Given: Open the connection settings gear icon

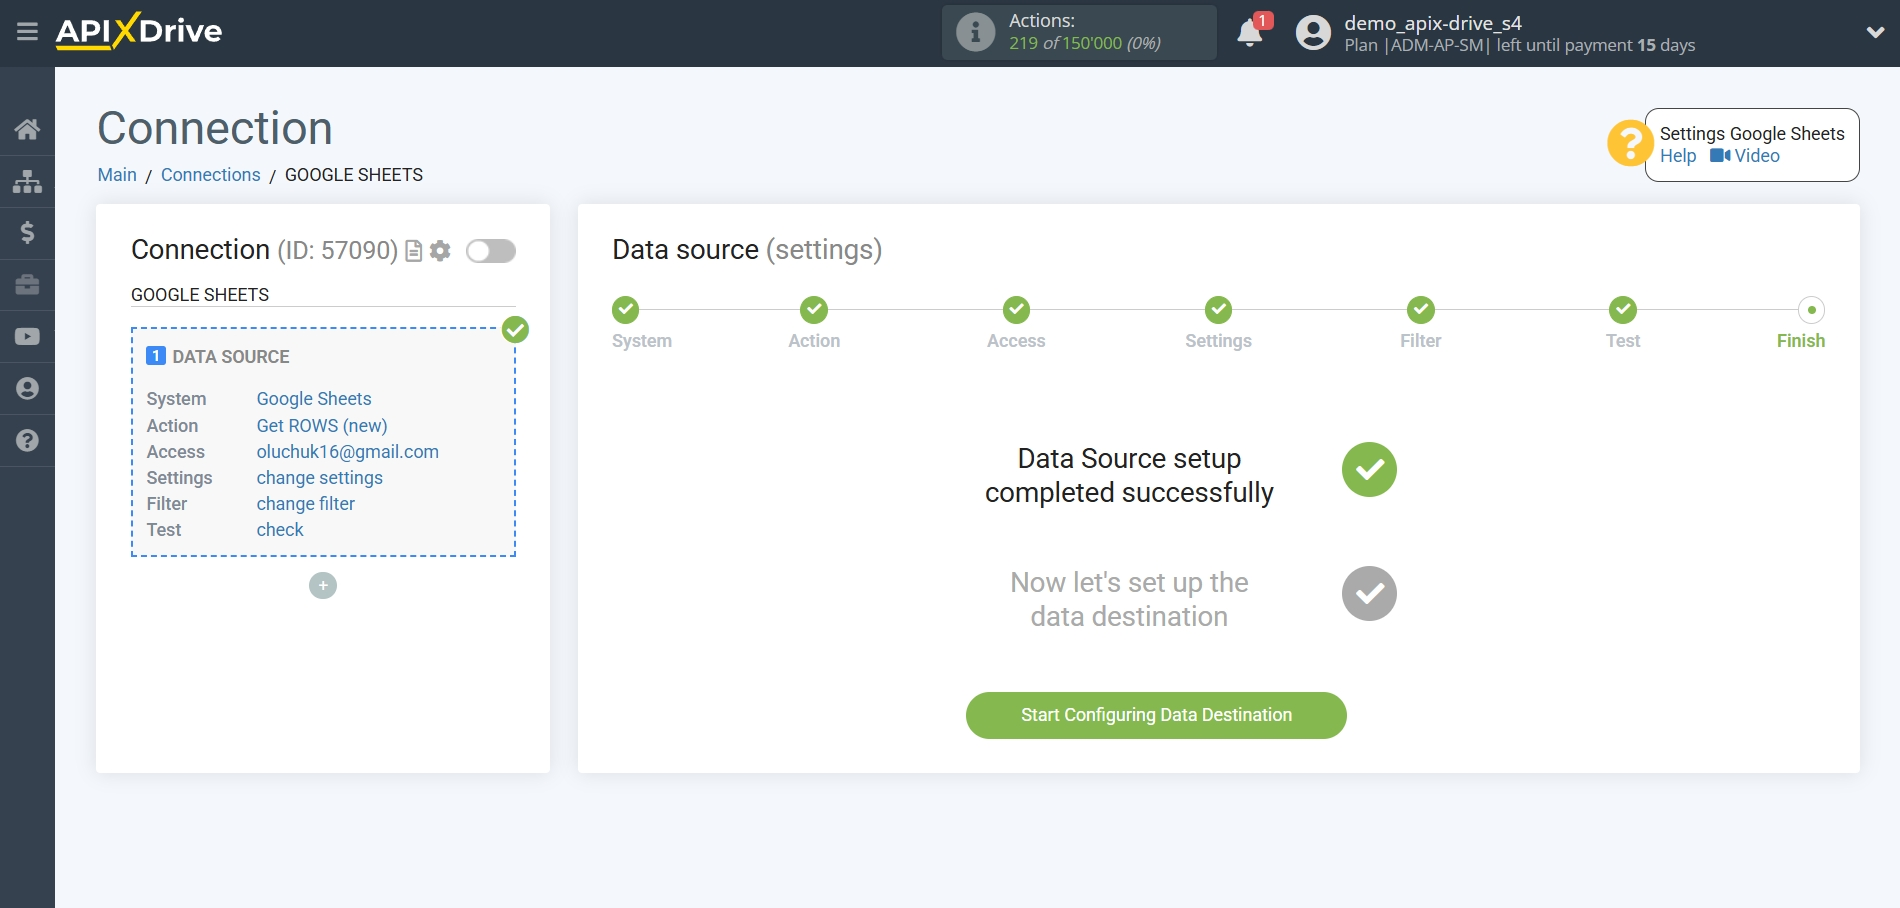Looking at the screenshot, I should coord(438,251).
